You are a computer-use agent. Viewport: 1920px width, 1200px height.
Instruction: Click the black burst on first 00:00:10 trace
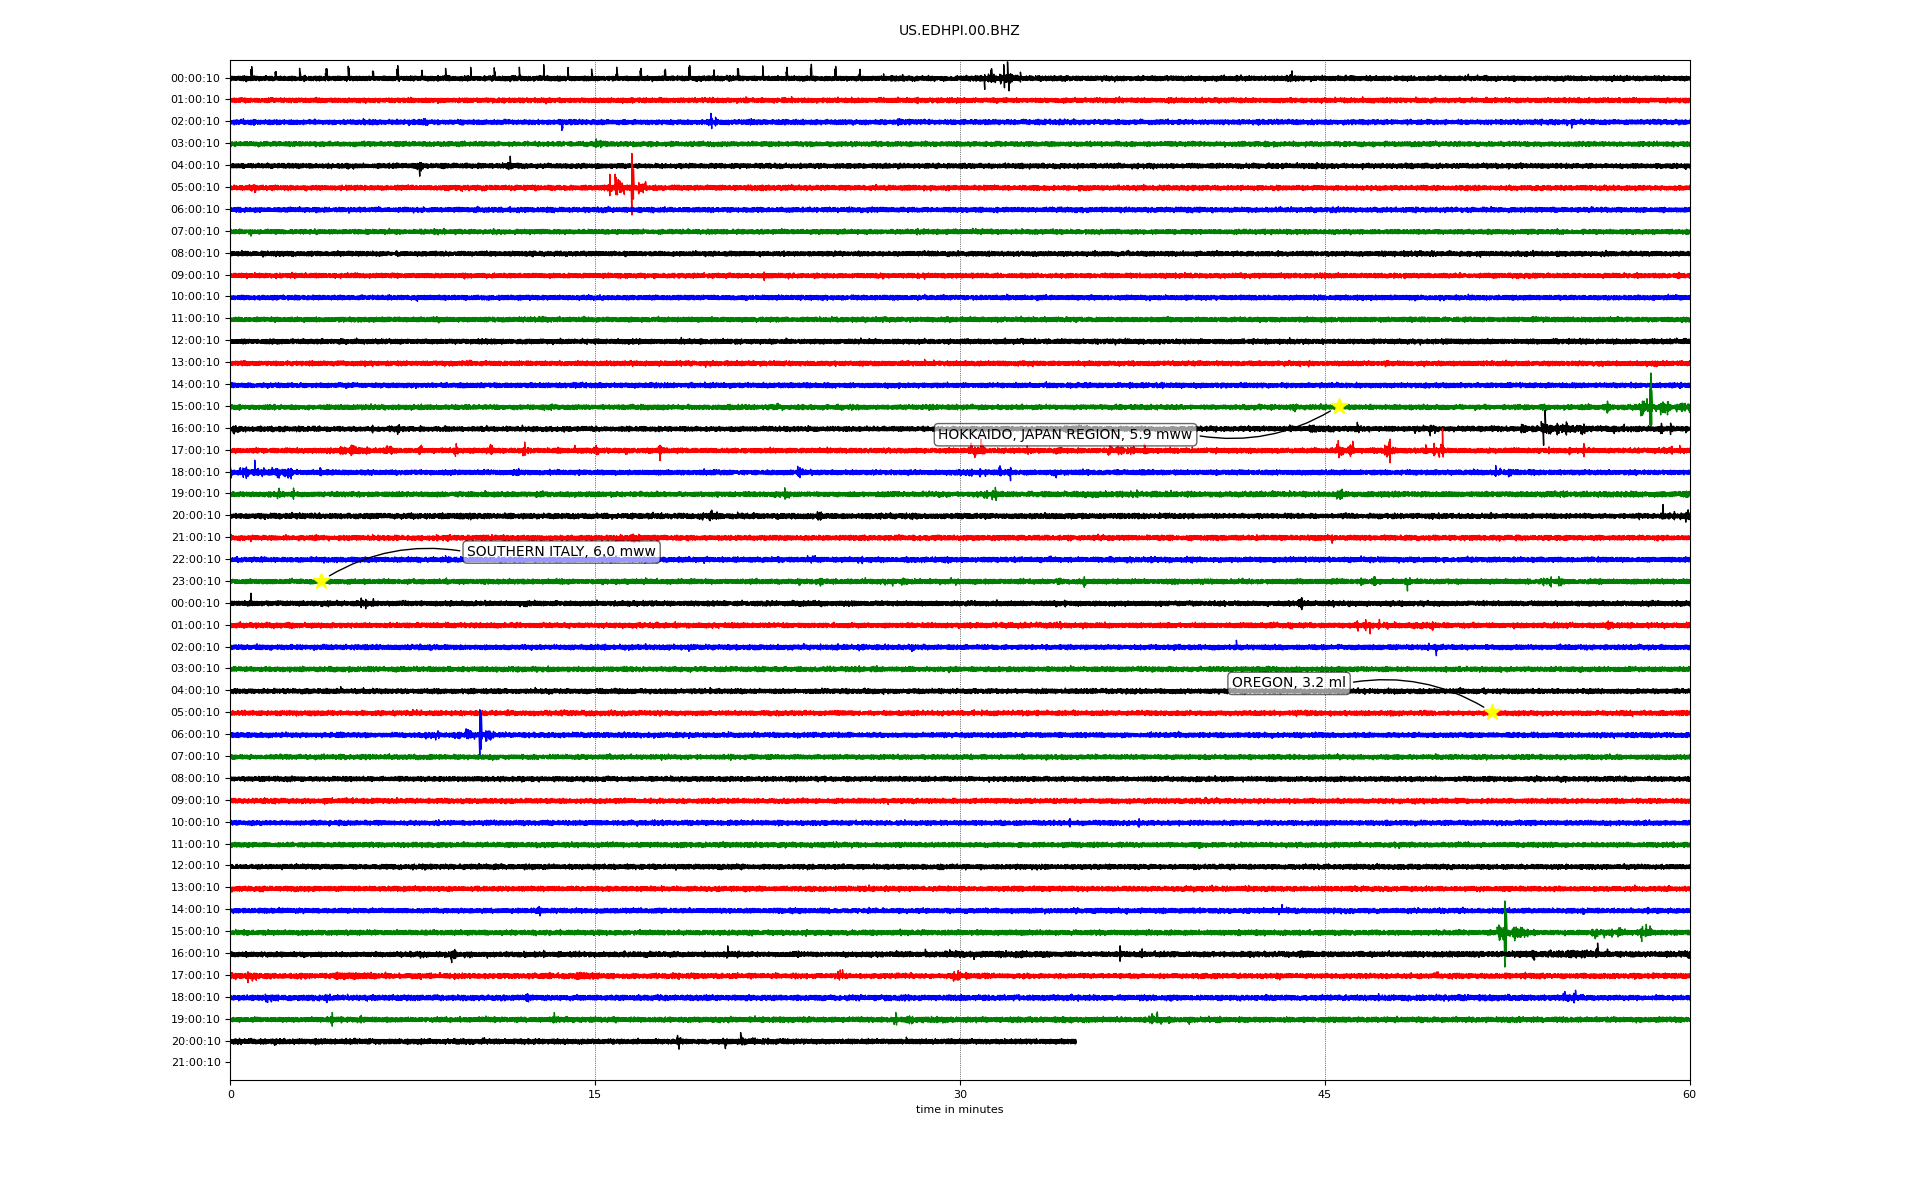click(1005, 77)
